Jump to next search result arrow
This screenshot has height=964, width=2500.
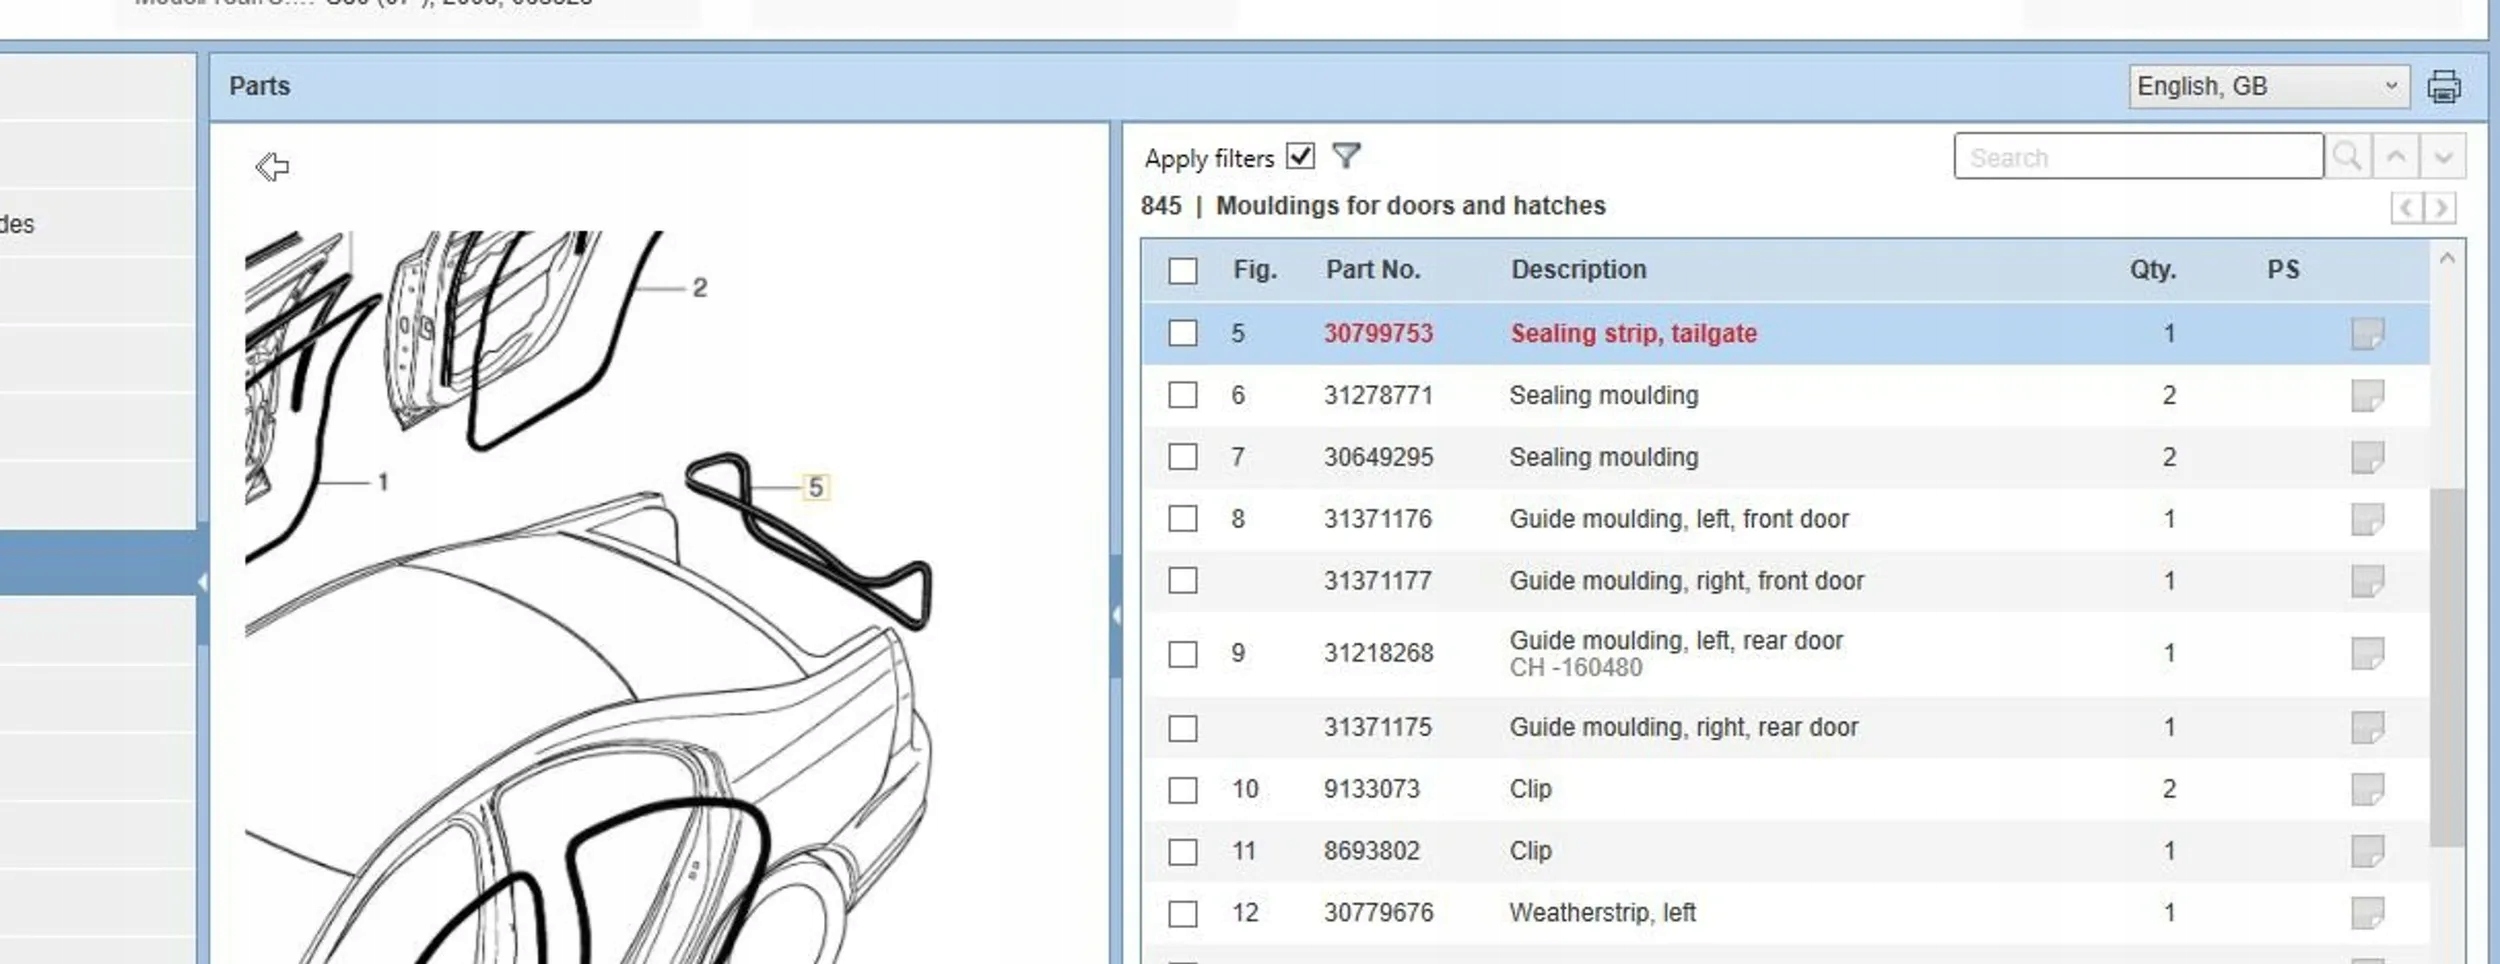2443,157
